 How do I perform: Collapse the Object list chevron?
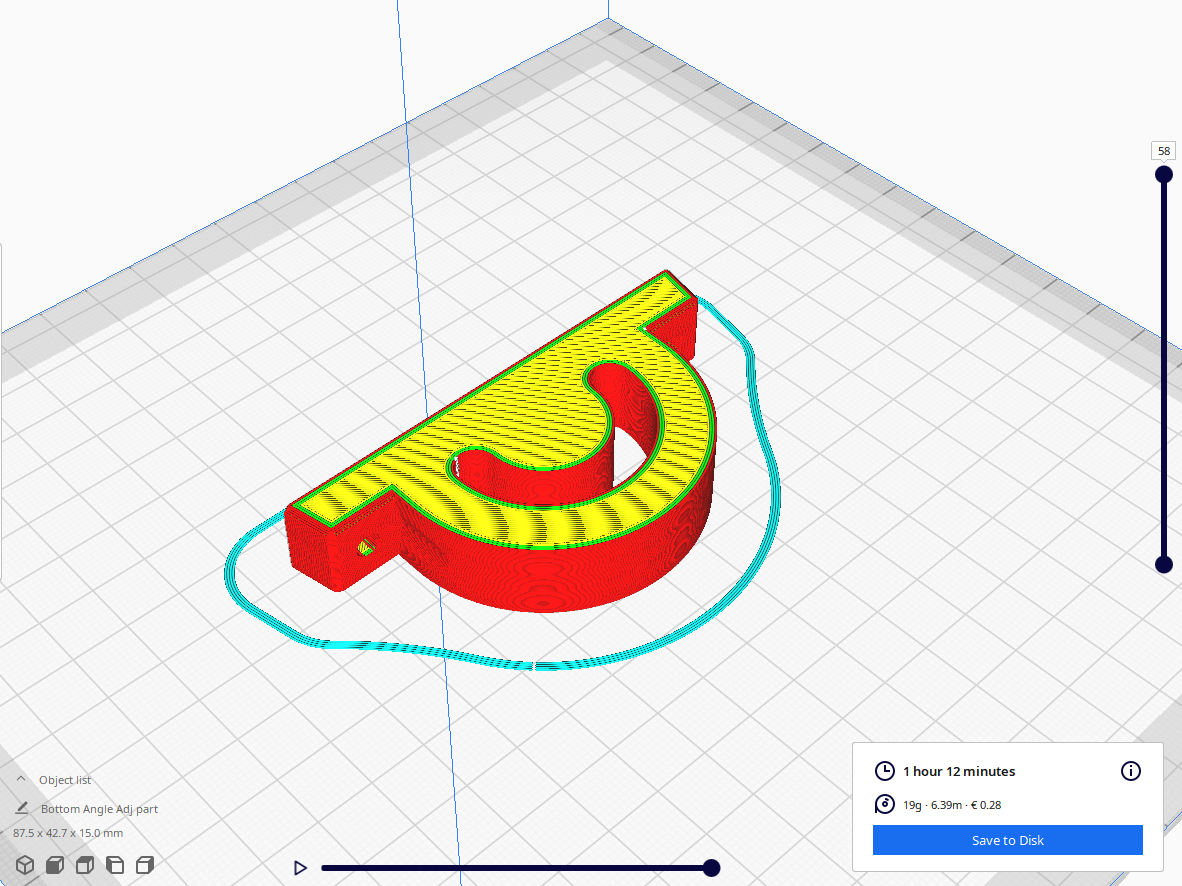pyautogui.click(x=21, y=779)
